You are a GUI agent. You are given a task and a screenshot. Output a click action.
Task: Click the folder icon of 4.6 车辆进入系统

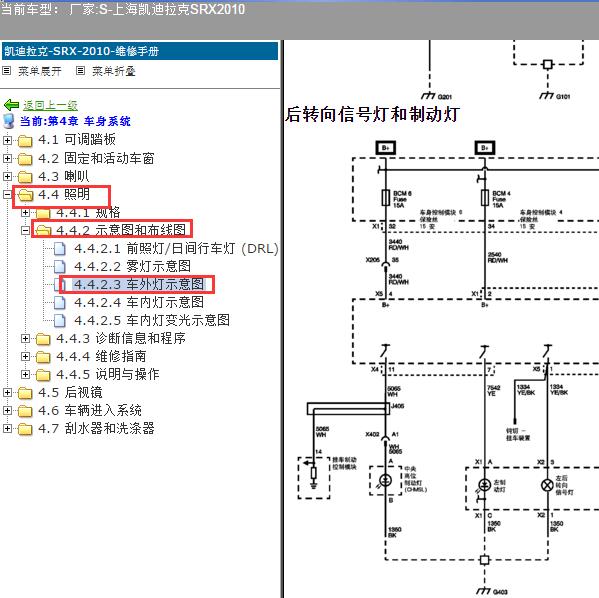coord(25,411)
